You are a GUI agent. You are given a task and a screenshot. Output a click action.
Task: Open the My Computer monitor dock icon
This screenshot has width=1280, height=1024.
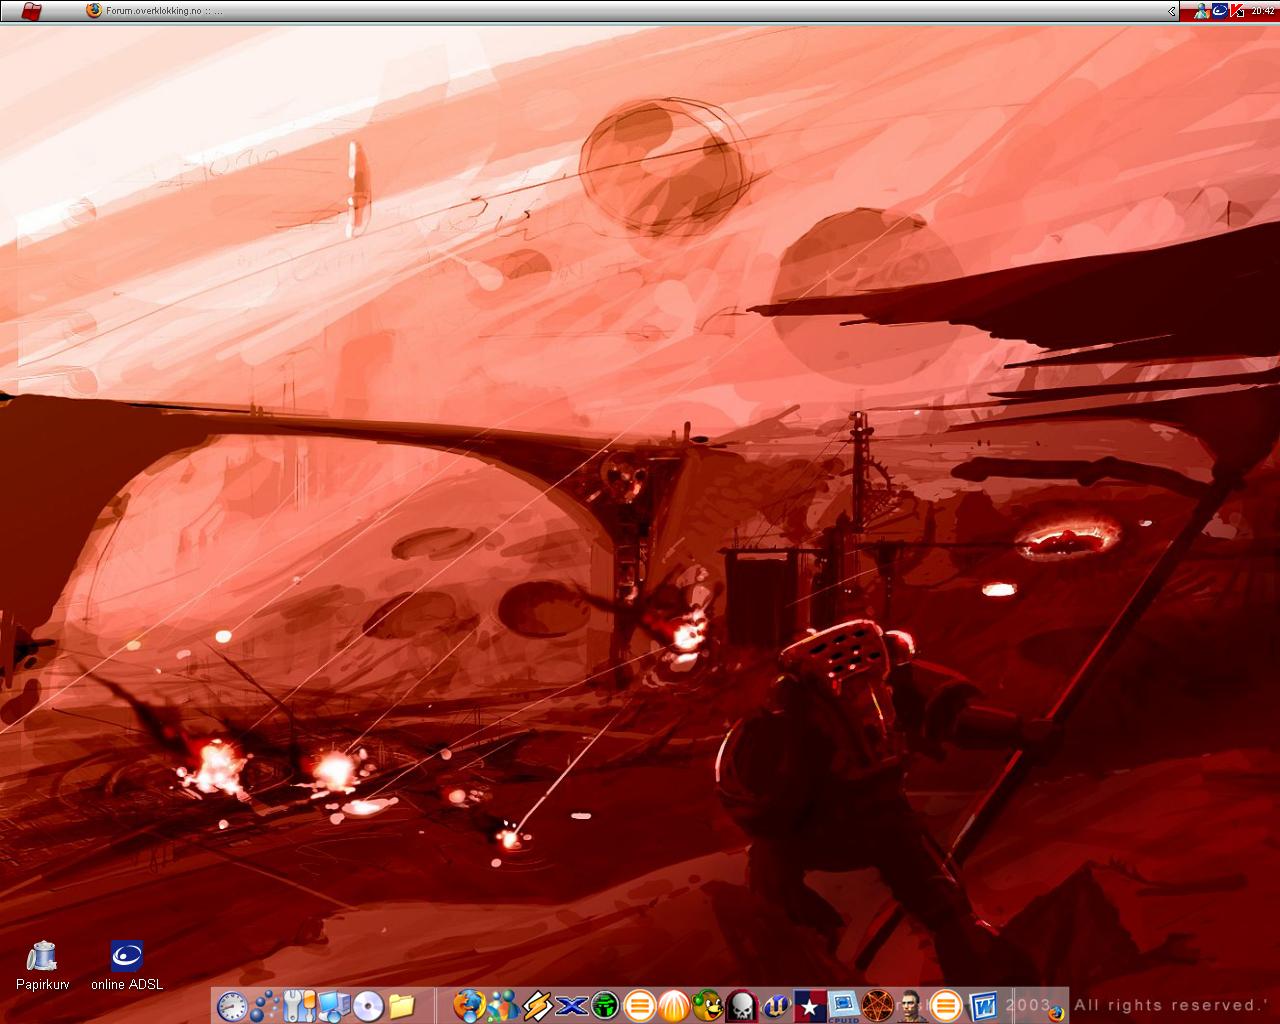point(334,1005)
